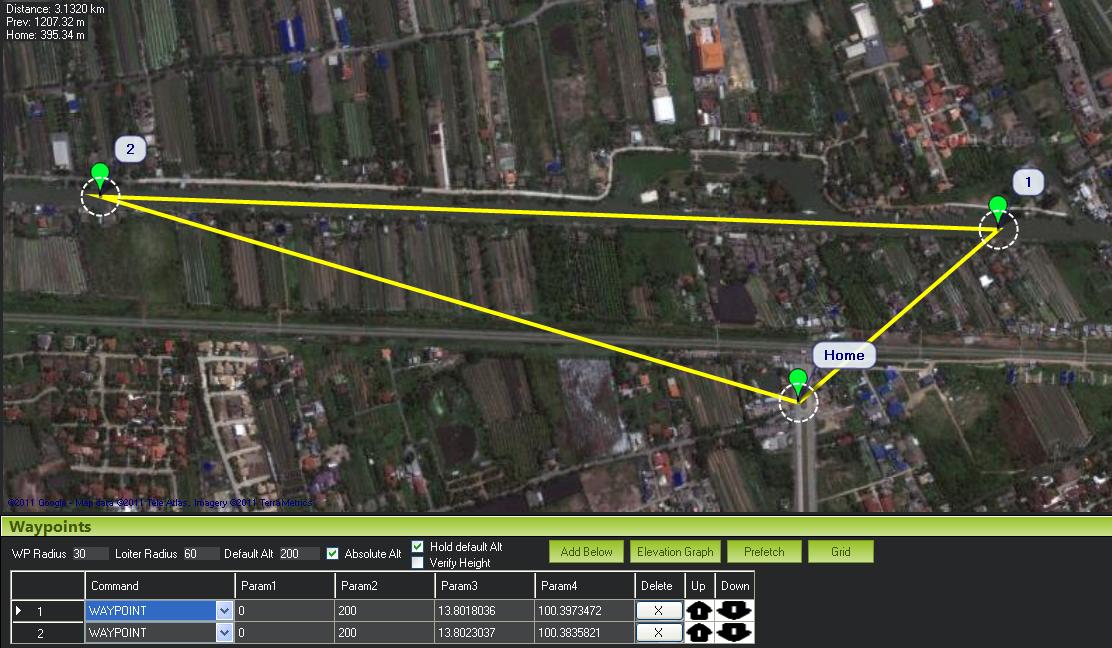Screen dimensions: 1112x648
Task: Click the WP Radius input field
Action: coord(90,554)
